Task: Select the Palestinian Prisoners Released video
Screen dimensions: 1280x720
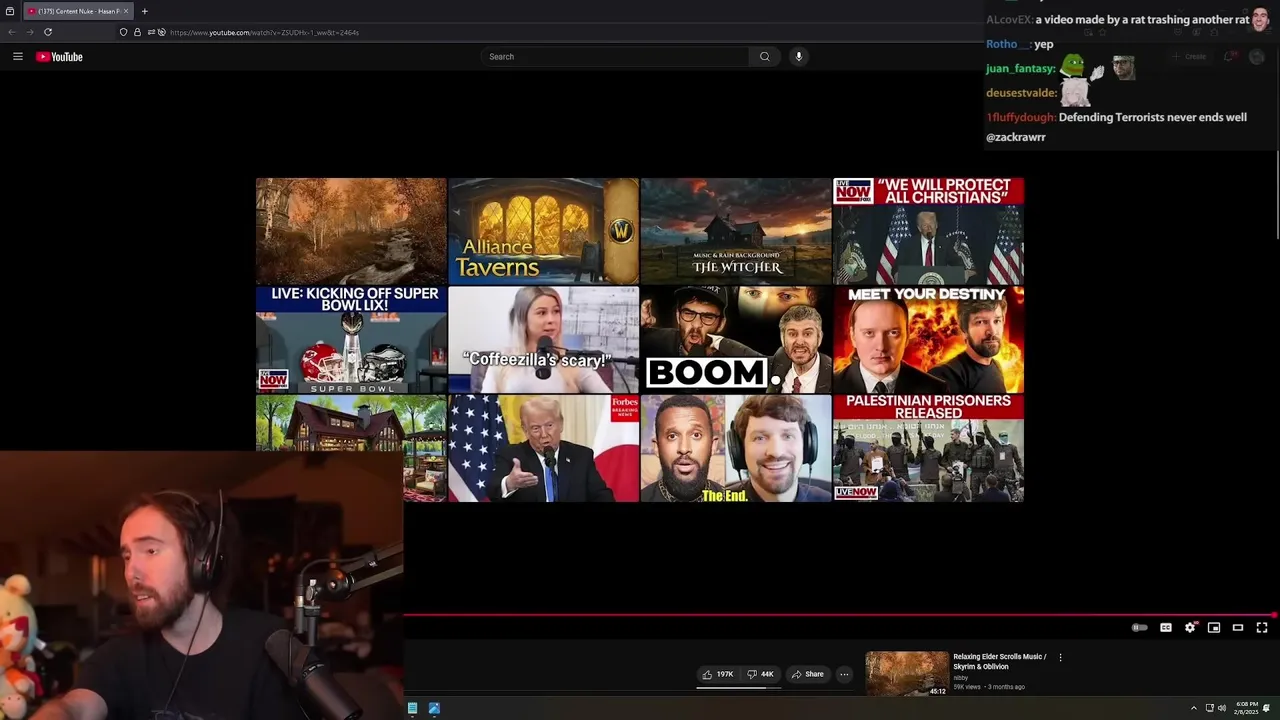Action: pos(928,448)
